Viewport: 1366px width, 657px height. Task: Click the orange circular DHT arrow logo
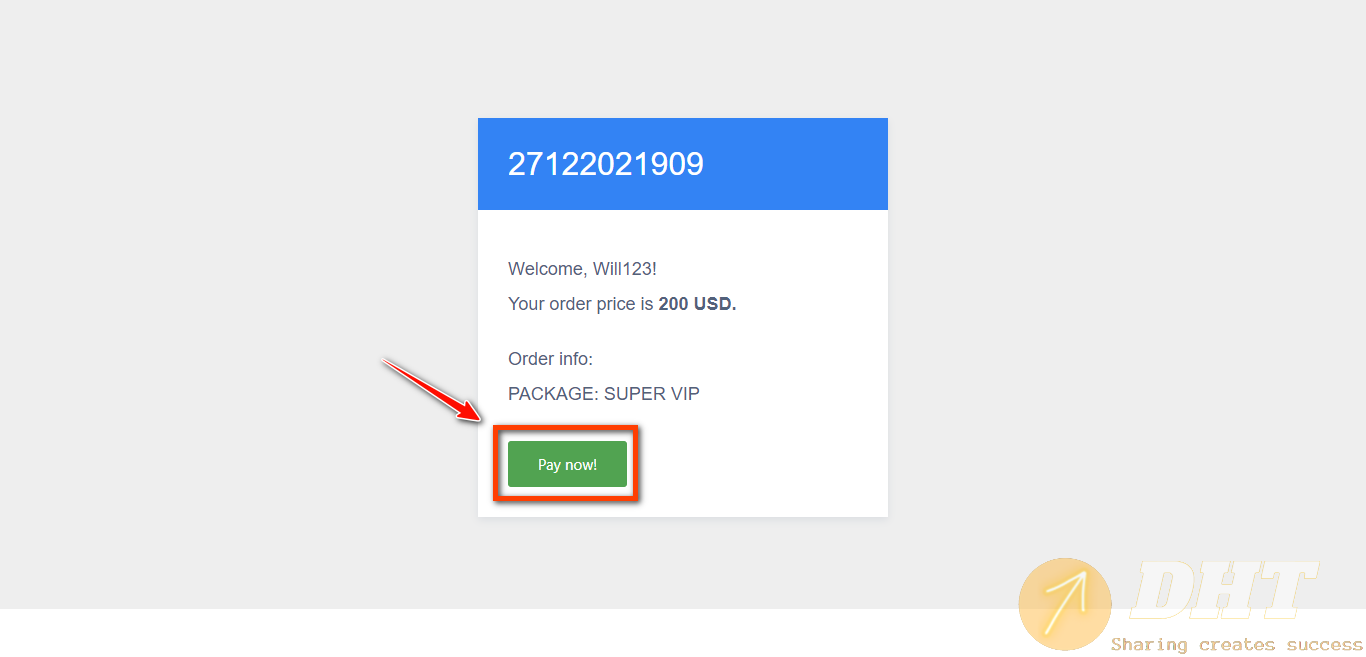(1064, 604)
